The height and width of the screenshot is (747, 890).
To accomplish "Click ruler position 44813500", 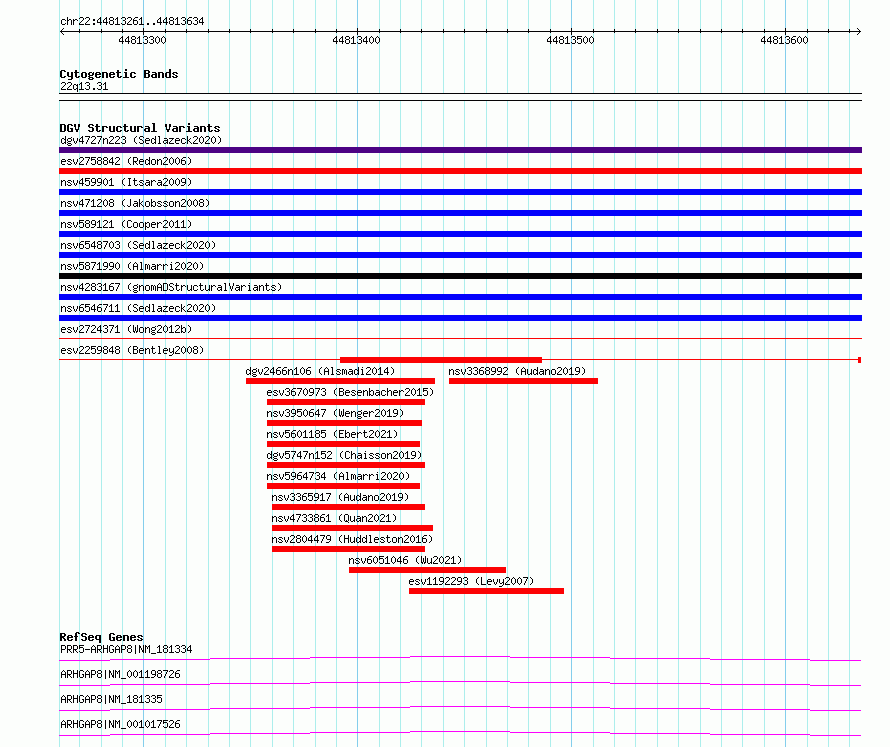I will tap(570, 40).
